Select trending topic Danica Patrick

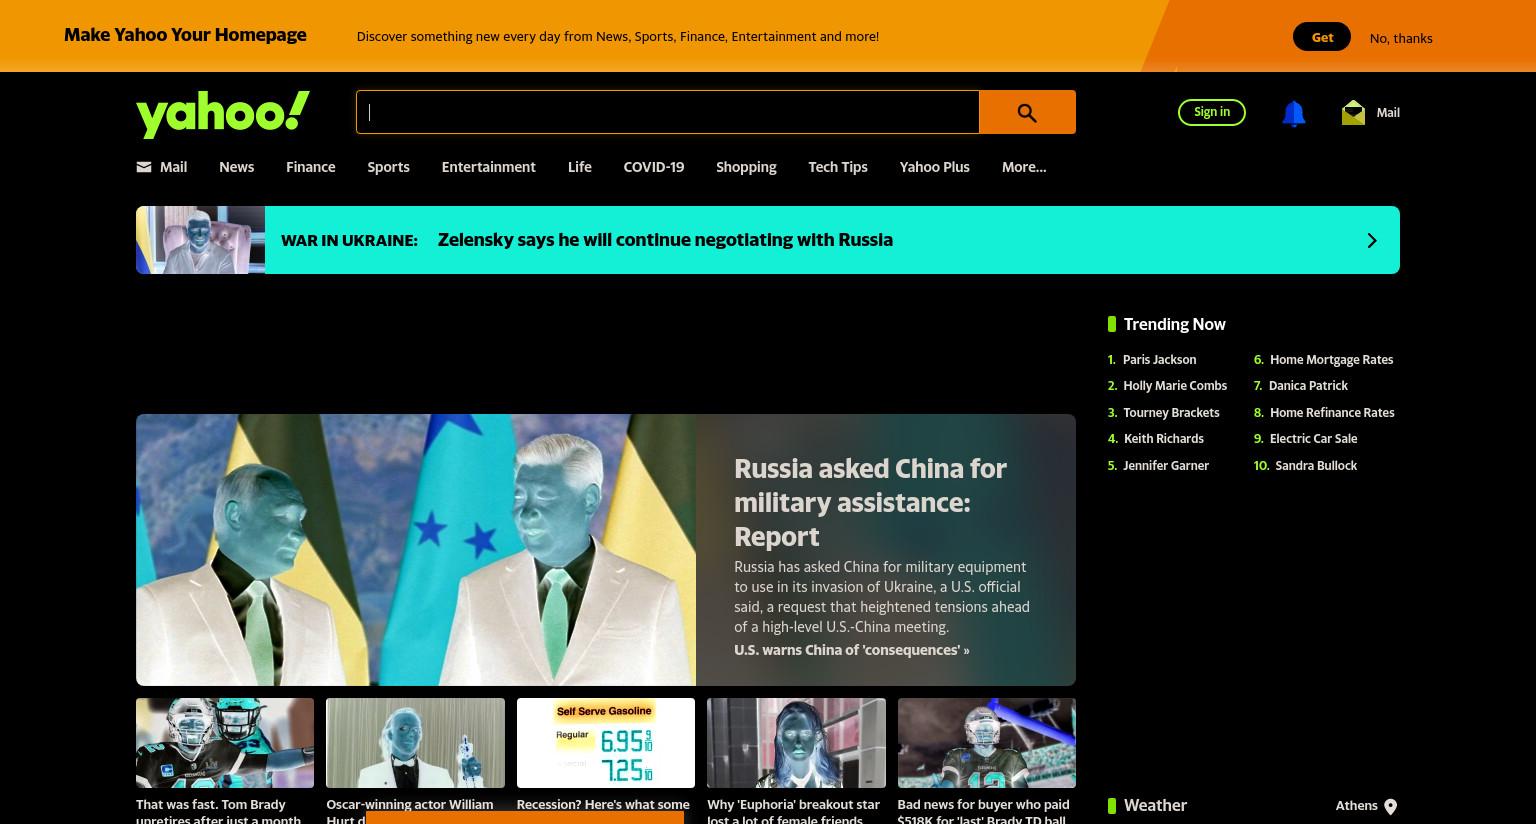pyautogui.click(x=1308, y=386)
